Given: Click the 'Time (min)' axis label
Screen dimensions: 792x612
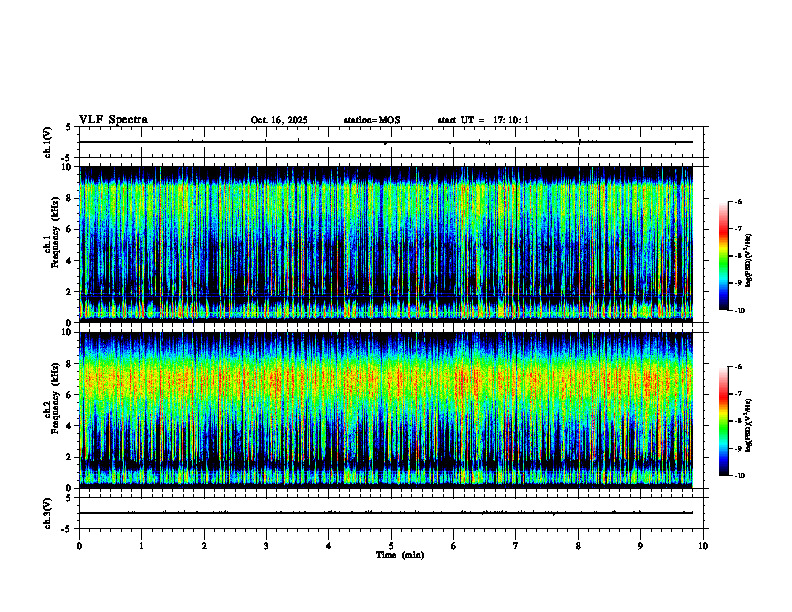Looking at the screenshot, I should (400, 555).
